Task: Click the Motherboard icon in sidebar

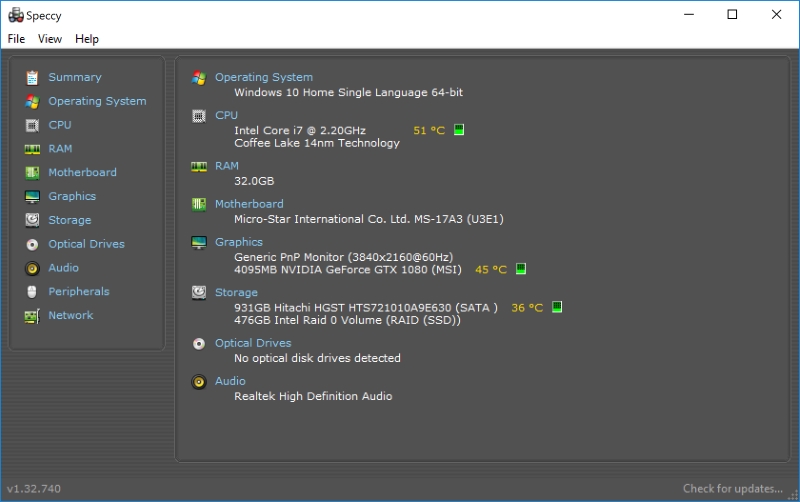Action: pos(32,173)
